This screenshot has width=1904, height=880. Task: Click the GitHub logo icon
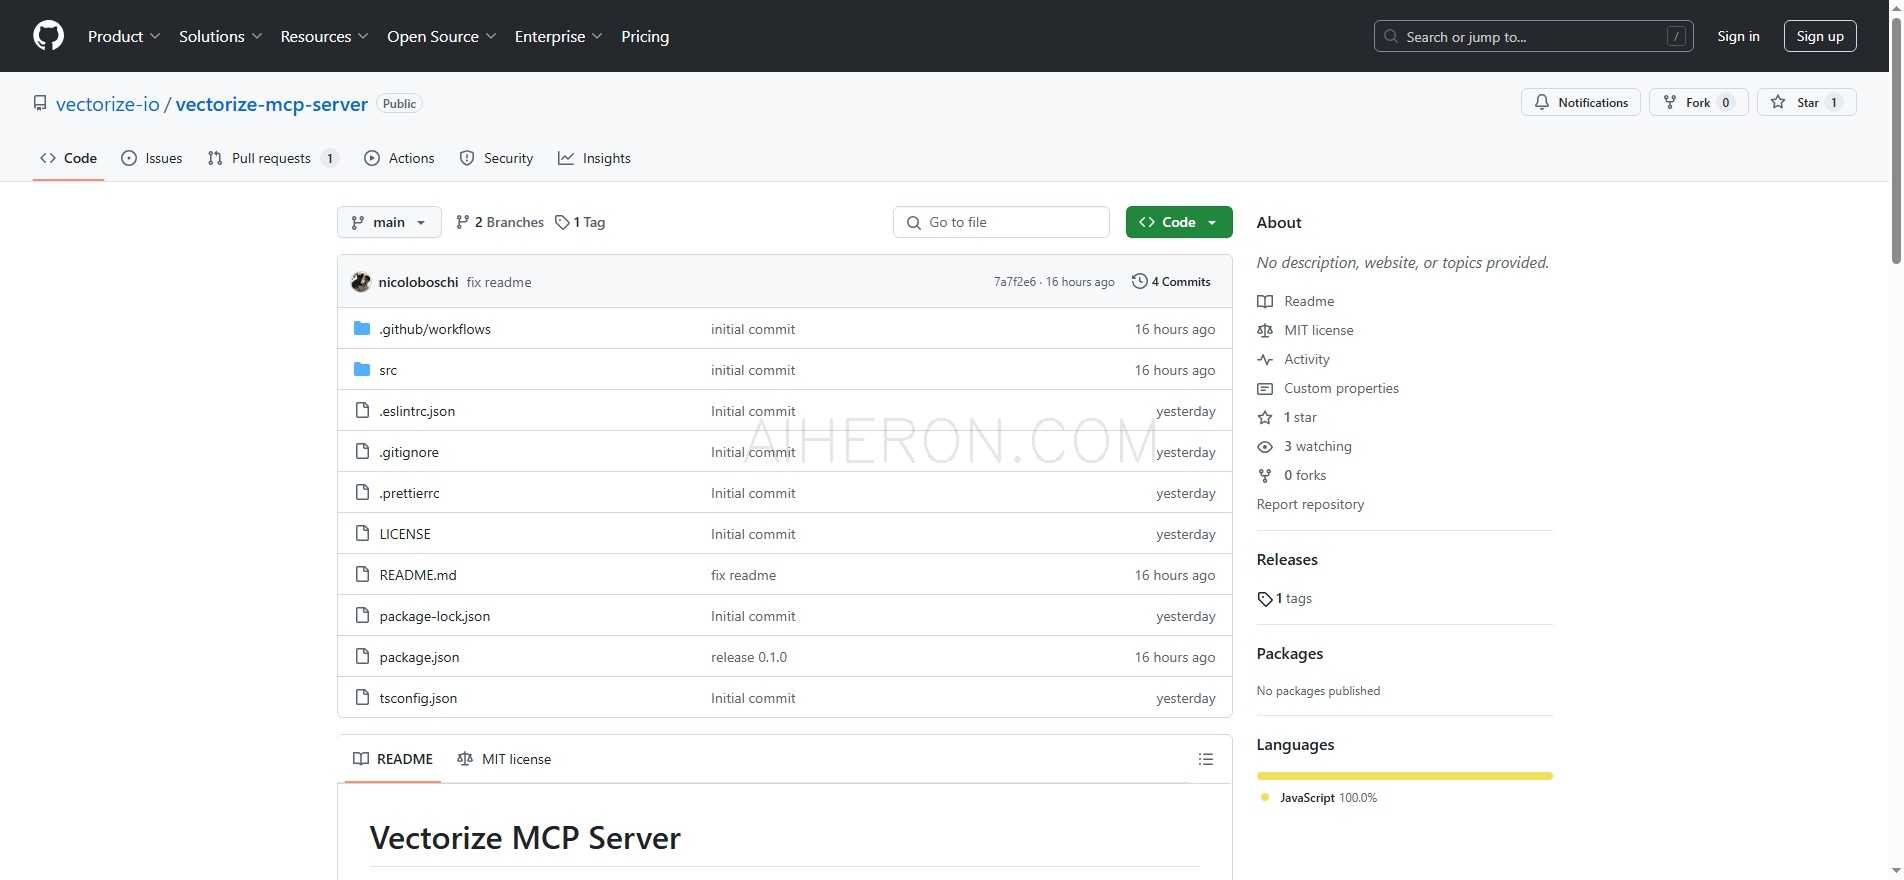click(48, 36)
